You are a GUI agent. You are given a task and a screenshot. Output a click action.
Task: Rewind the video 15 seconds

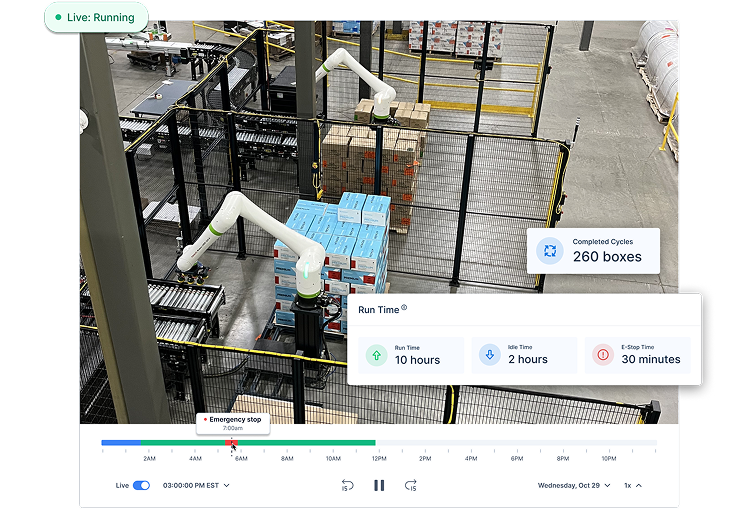(x=347, y=485)
